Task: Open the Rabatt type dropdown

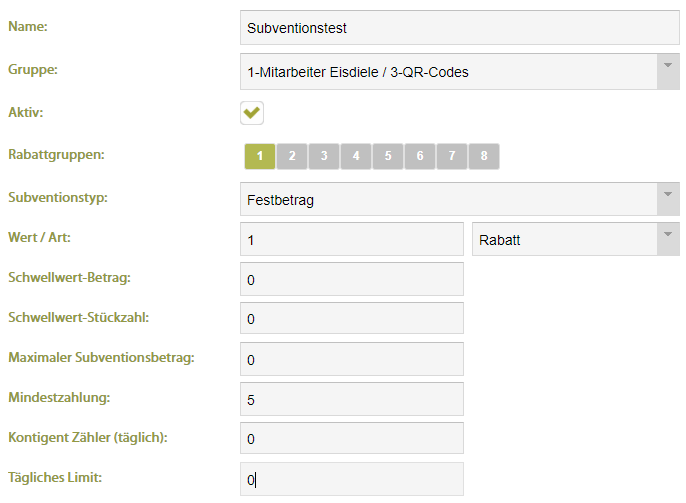Action: coord(668,239)
